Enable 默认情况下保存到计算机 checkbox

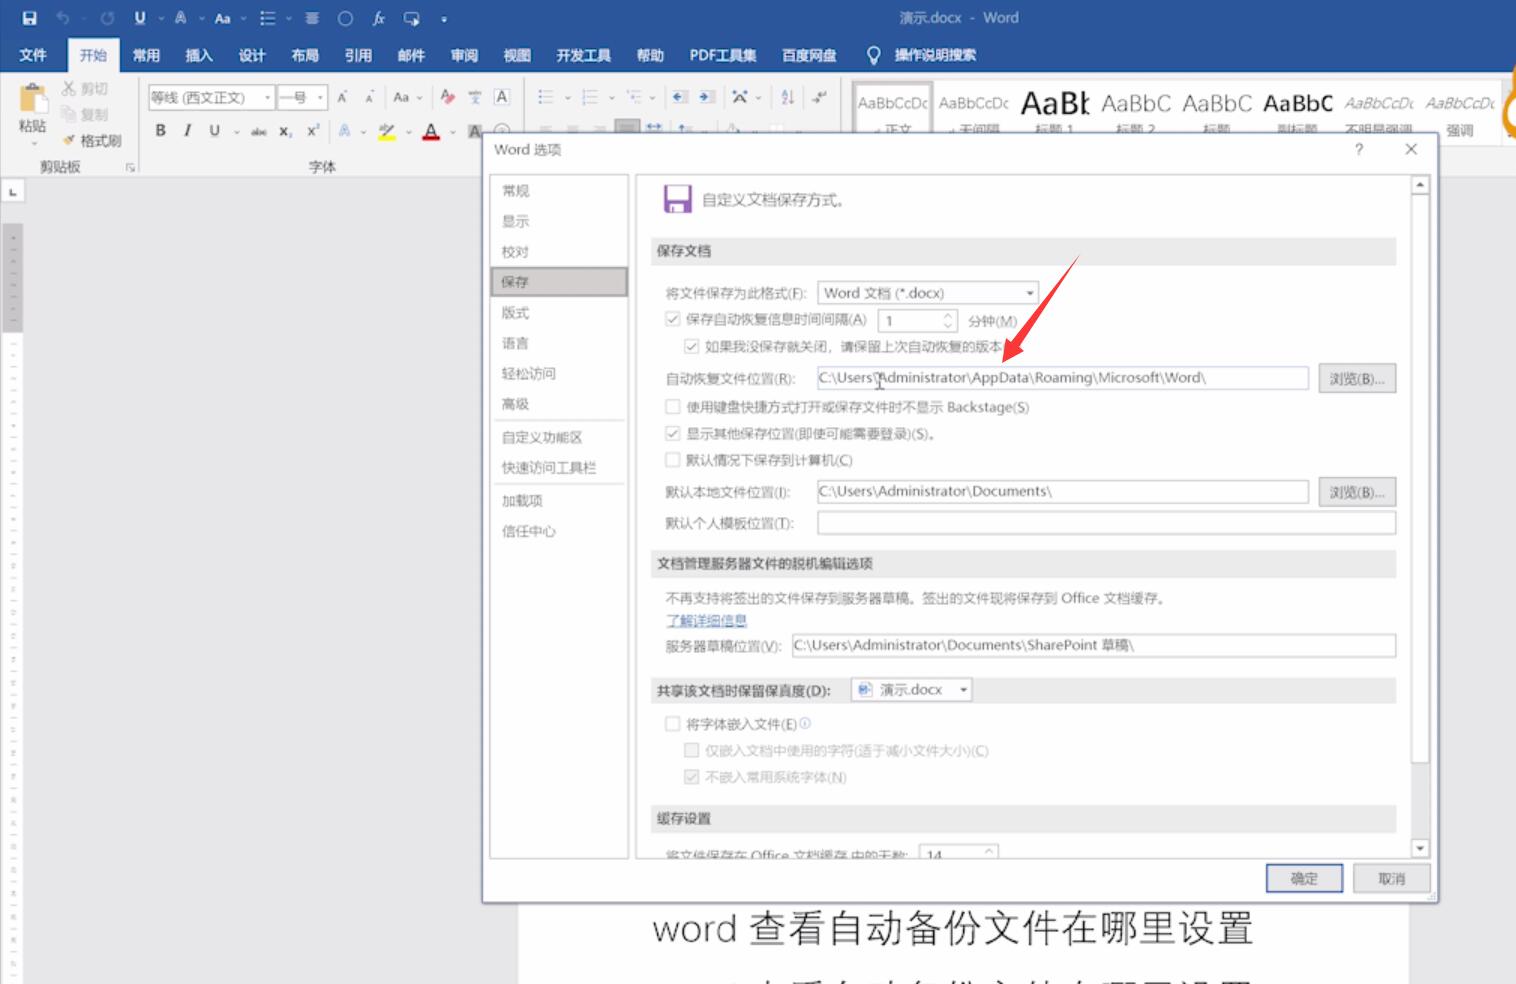[x=673, y=460]
